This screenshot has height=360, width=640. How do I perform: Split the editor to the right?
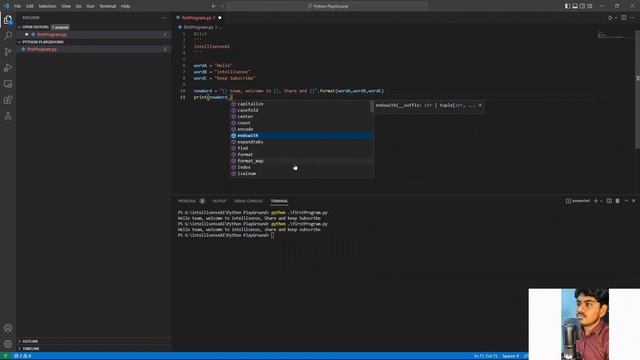624,18
